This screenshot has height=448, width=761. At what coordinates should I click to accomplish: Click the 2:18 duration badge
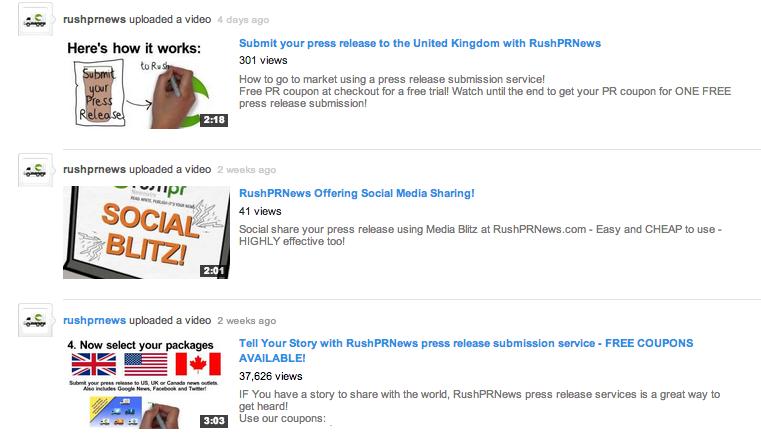pyautogui.click(x=214, y=120)
